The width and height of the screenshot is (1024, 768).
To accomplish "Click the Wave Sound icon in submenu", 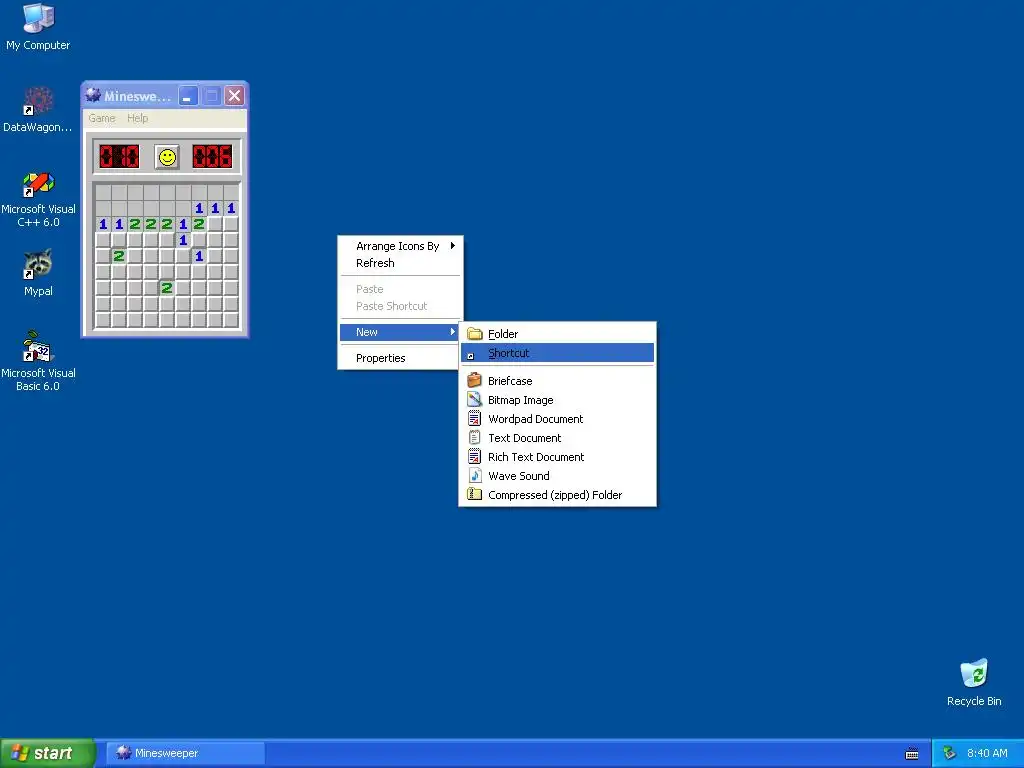I will (x=475, y=475).
